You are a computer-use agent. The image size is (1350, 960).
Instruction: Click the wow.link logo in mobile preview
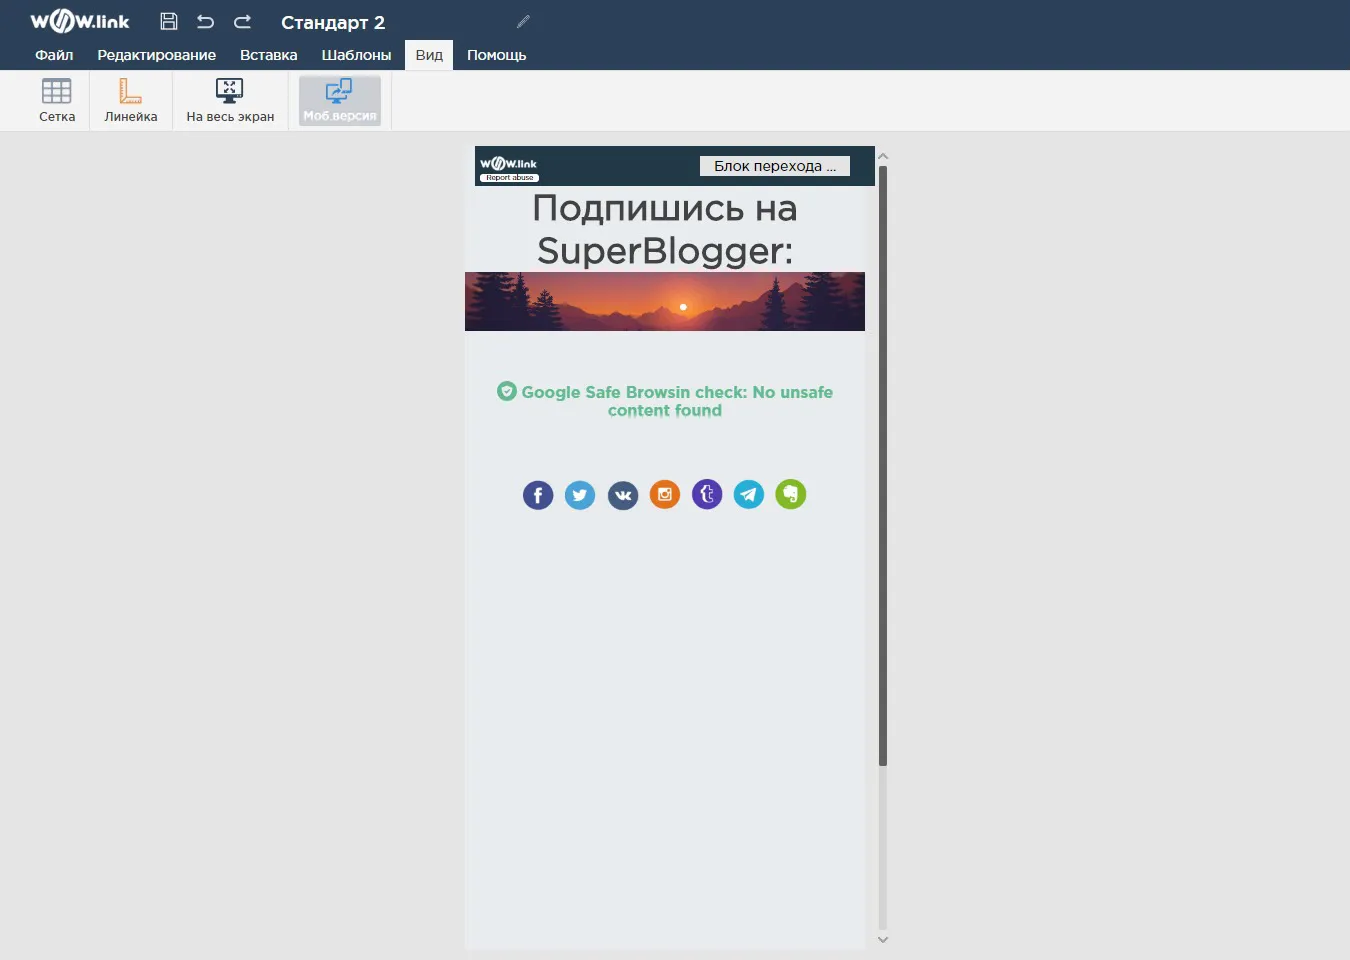(x=508, y=163)
